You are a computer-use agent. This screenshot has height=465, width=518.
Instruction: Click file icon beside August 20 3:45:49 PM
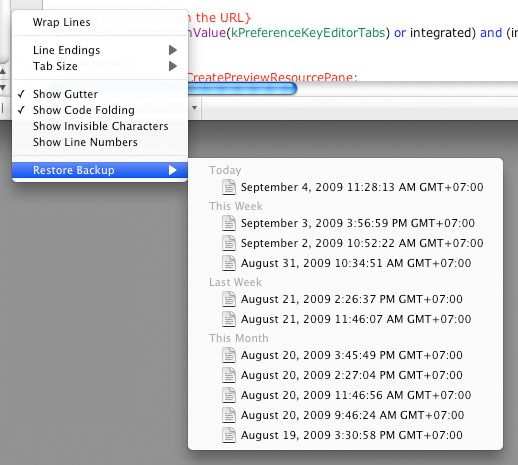229,355
